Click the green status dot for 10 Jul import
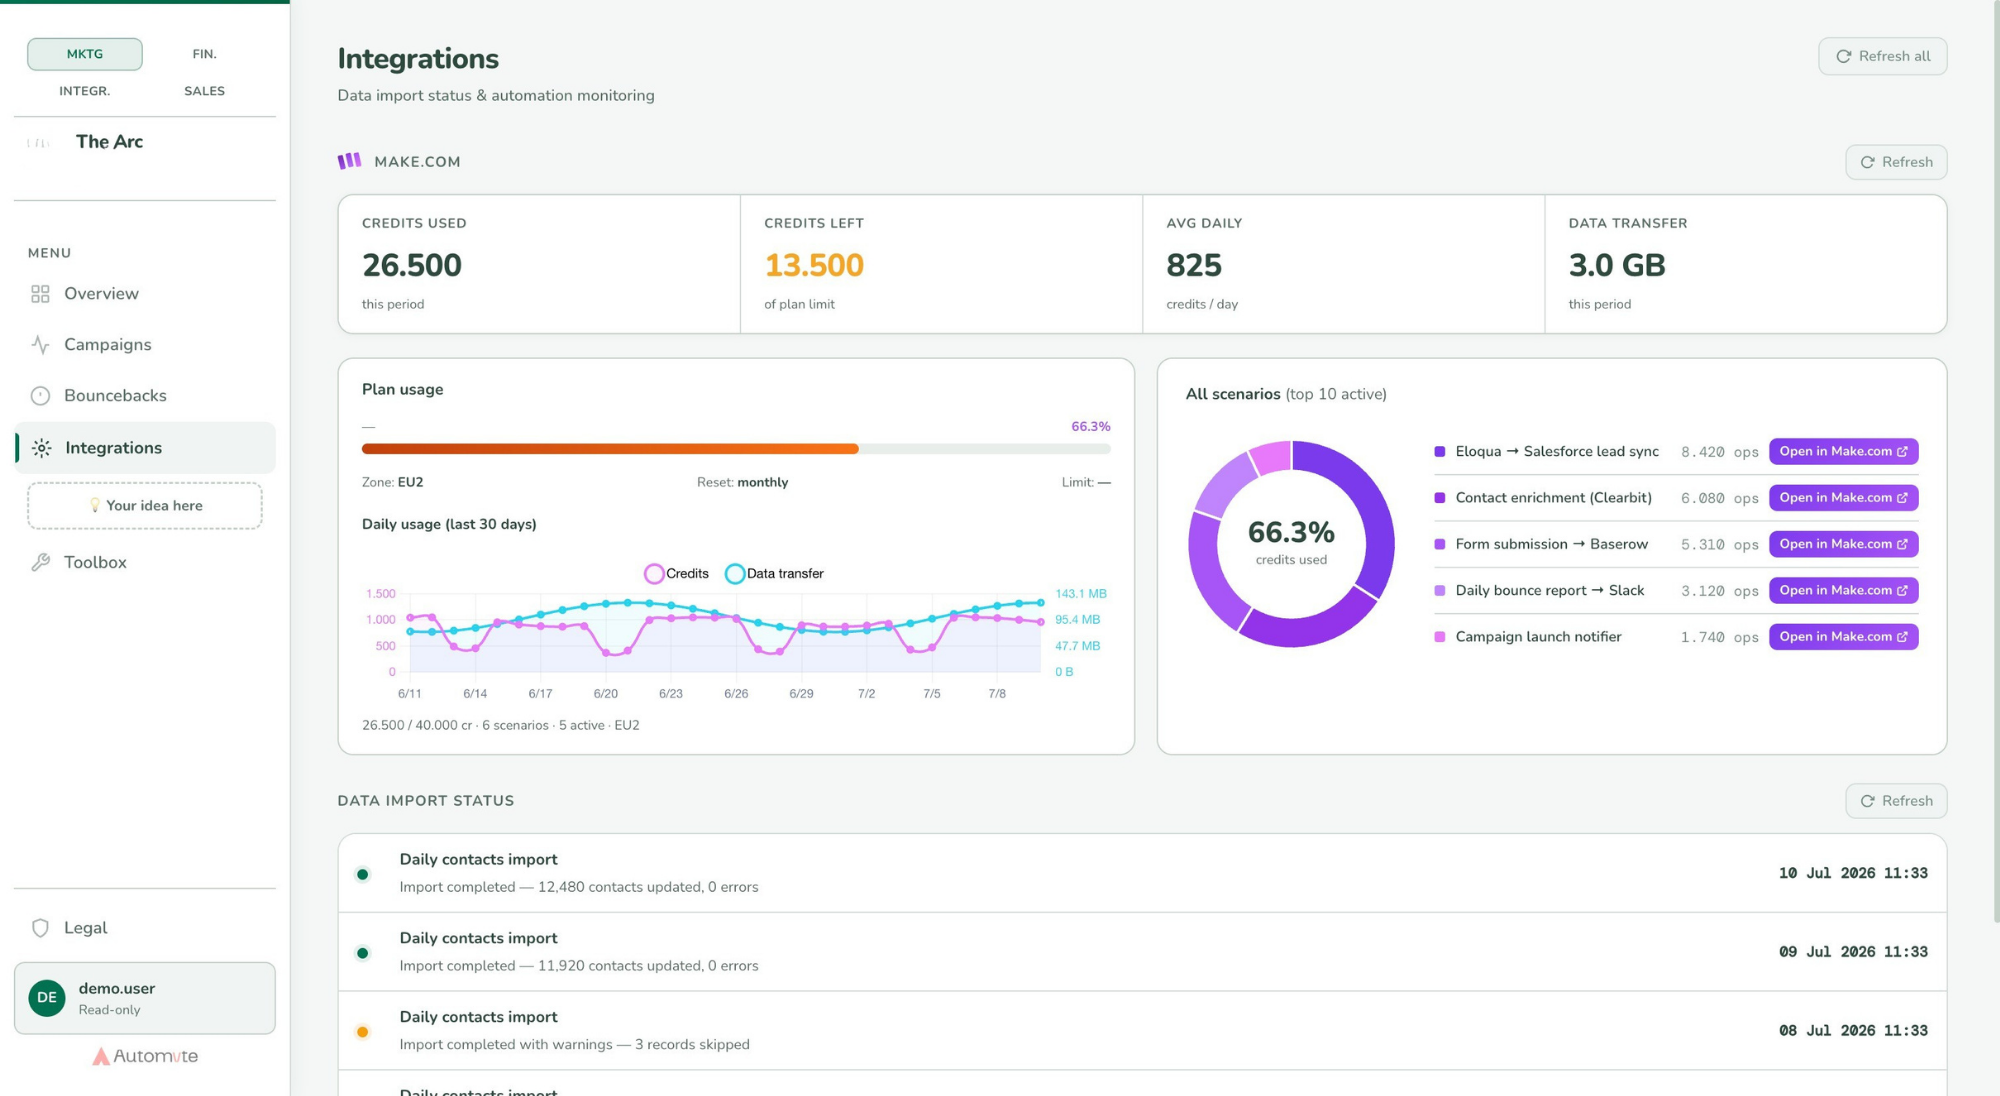2000x1096 pixels. point(363,874)
